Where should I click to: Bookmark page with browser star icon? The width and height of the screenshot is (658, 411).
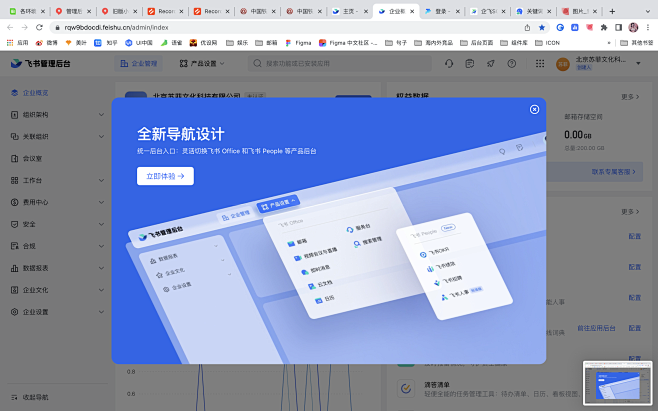[542, 27]
